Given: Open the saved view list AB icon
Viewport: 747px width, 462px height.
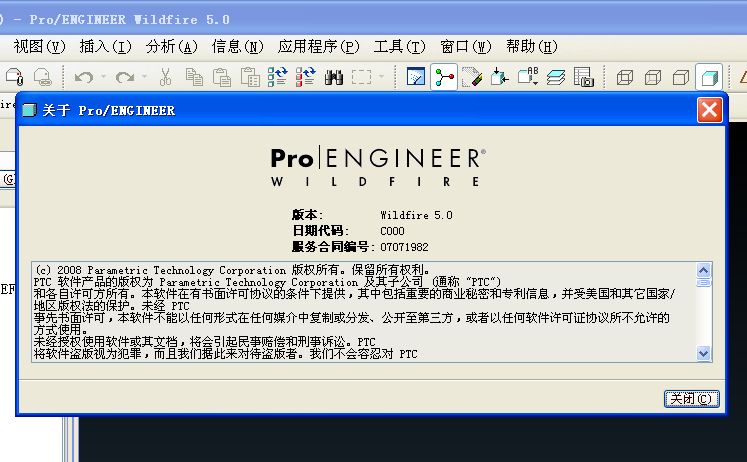Looking at the screenshot, I should point(528,76).
